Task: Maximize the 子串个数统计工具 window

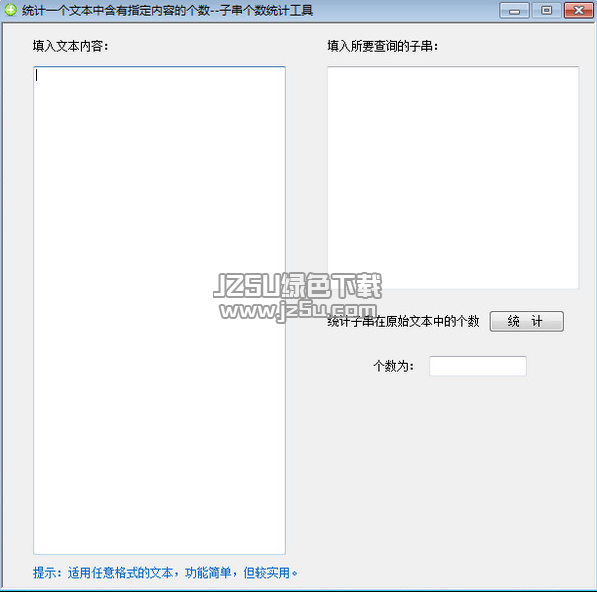Action: (x=546, y=10)
